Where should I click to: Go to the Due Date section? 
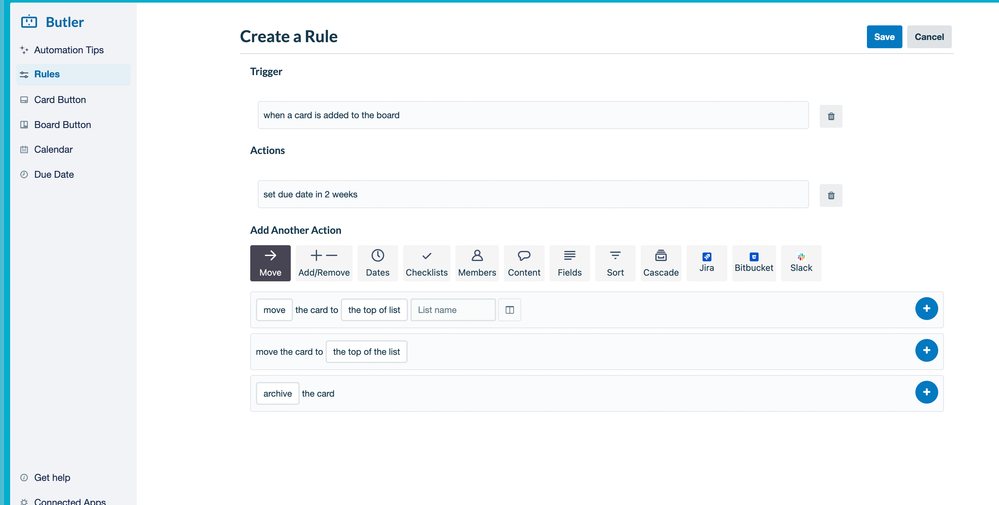pos(54,174)
